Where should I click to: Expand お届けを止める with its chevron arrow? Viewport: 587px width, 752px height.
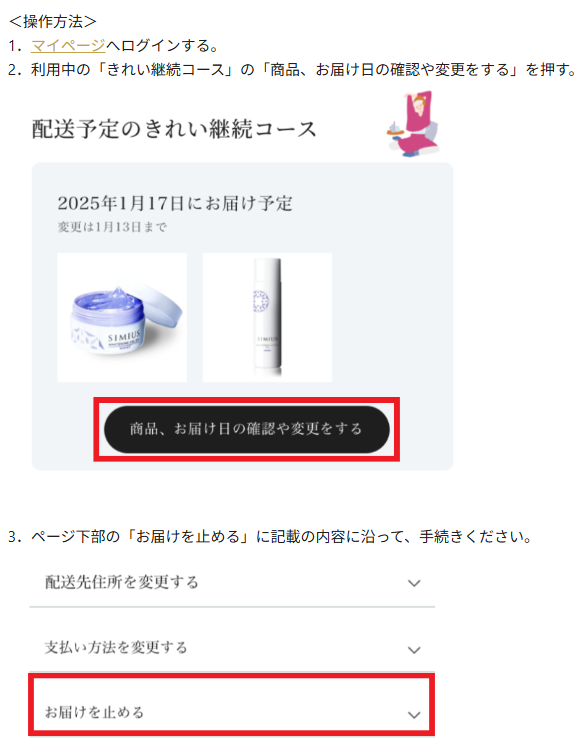click(x=414, y=715)
